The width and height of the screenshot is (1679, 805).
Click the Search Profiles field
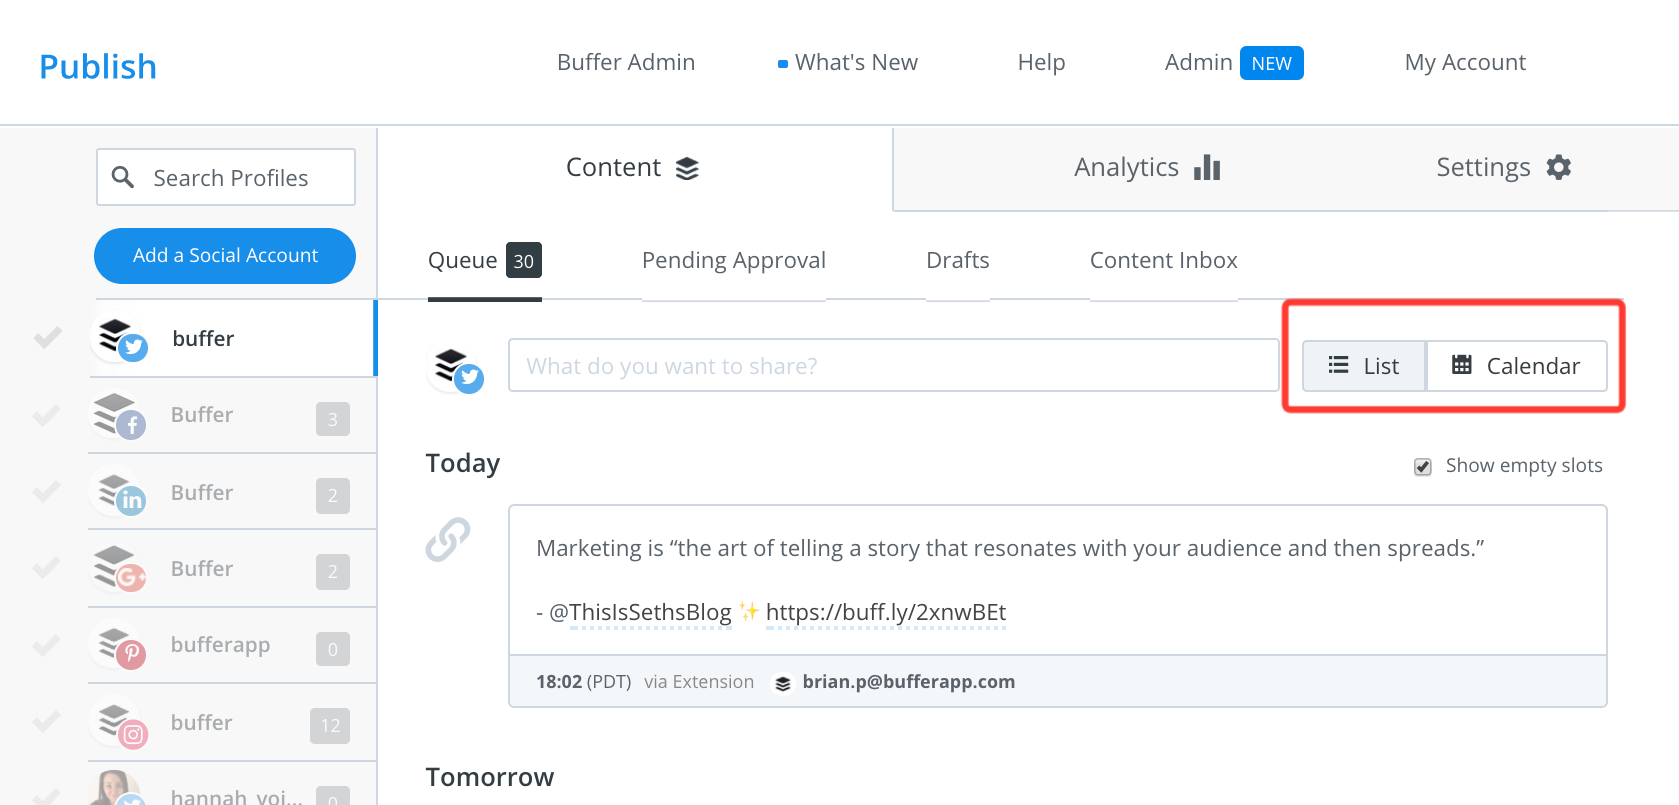[226, 177]
